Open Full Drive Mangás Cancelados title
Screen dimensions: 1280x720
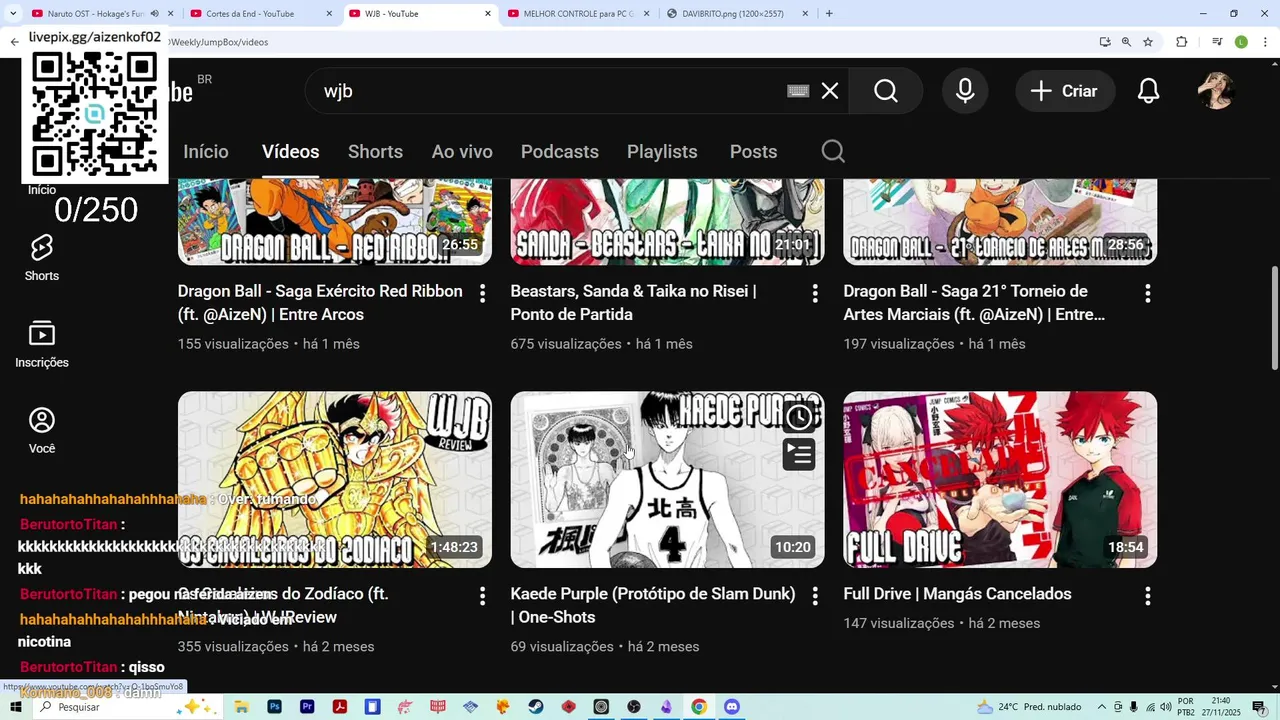click(x=957, y=594)
